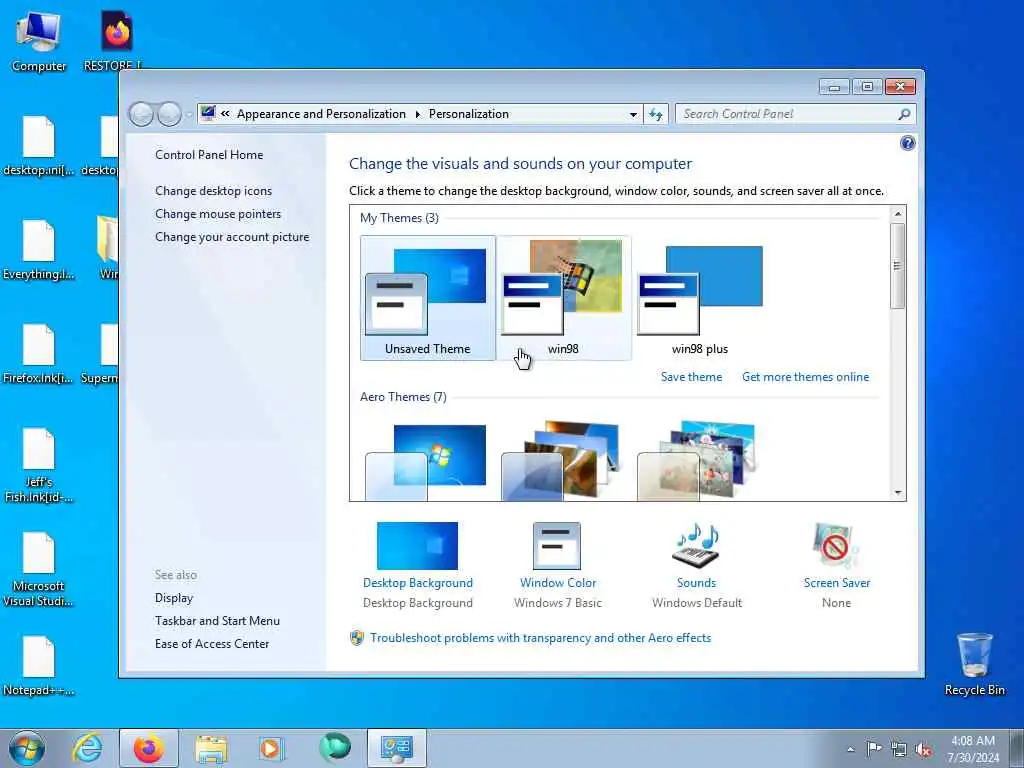Open Action Center flag icon in tray

pos(874,748)
